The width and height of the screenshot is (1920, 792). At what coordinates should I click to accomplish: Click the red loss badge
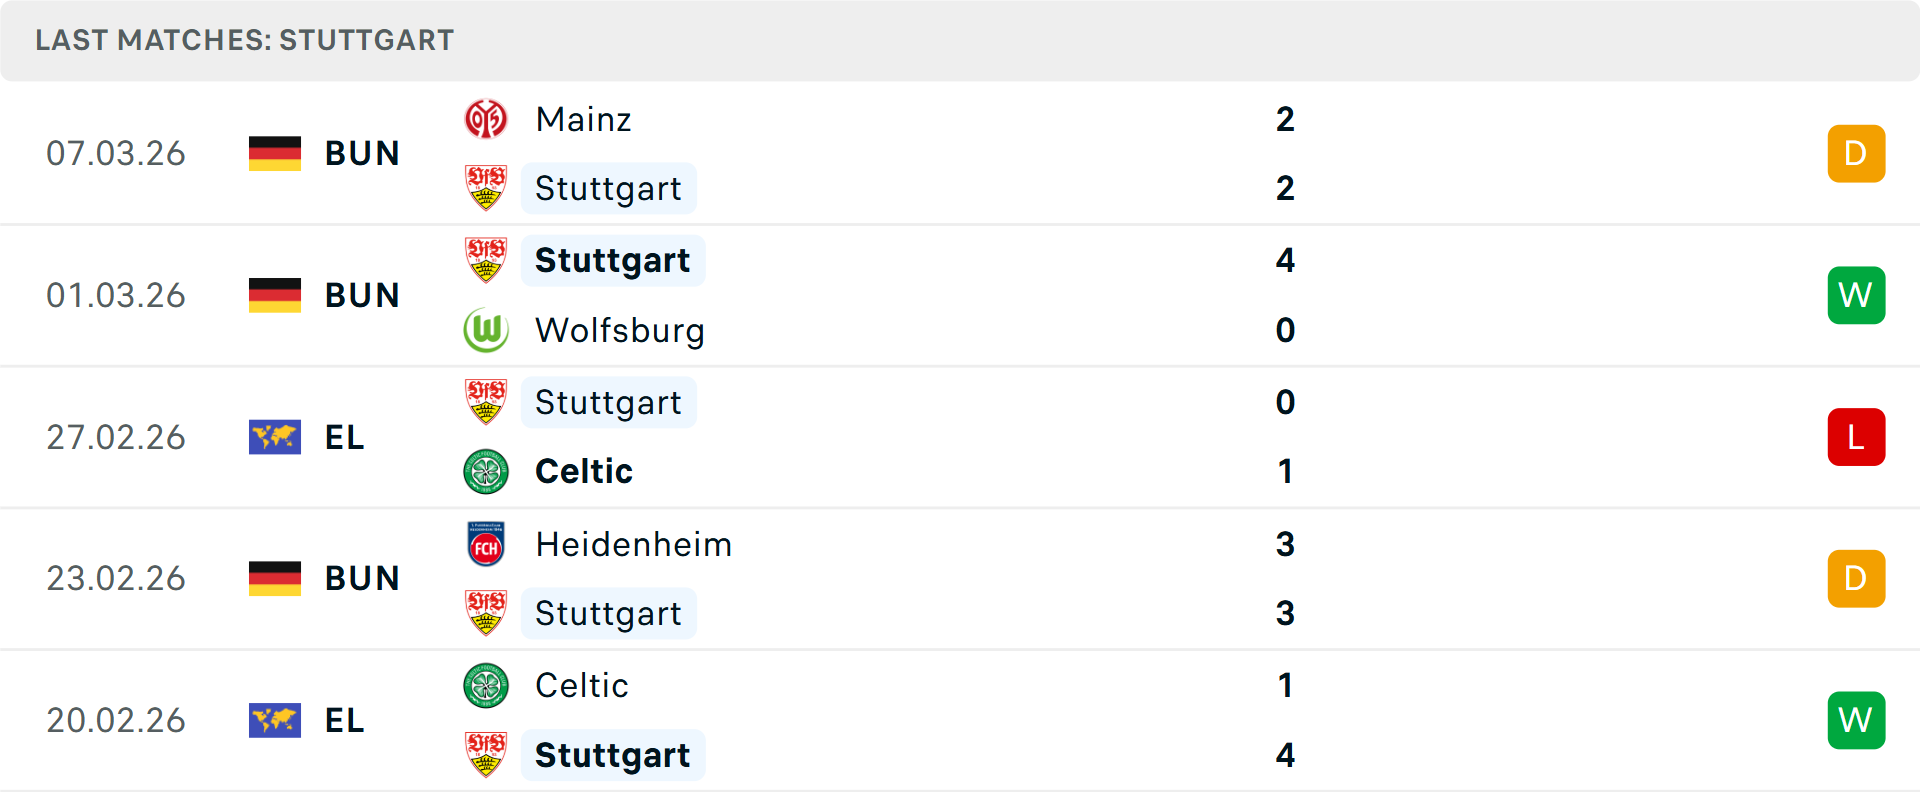pyautogui.click(x=1856, y=437)
